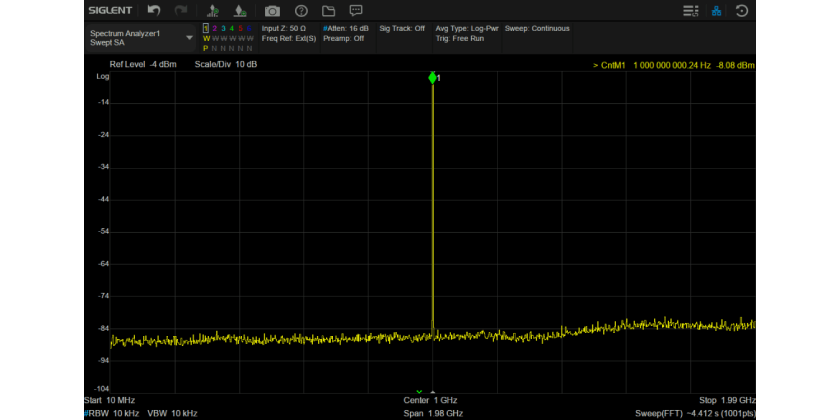Toggle the Sig Track: Off setting
Image resolution: width=840 pixels, height=420 pixels.
click(x=402, y=28)
